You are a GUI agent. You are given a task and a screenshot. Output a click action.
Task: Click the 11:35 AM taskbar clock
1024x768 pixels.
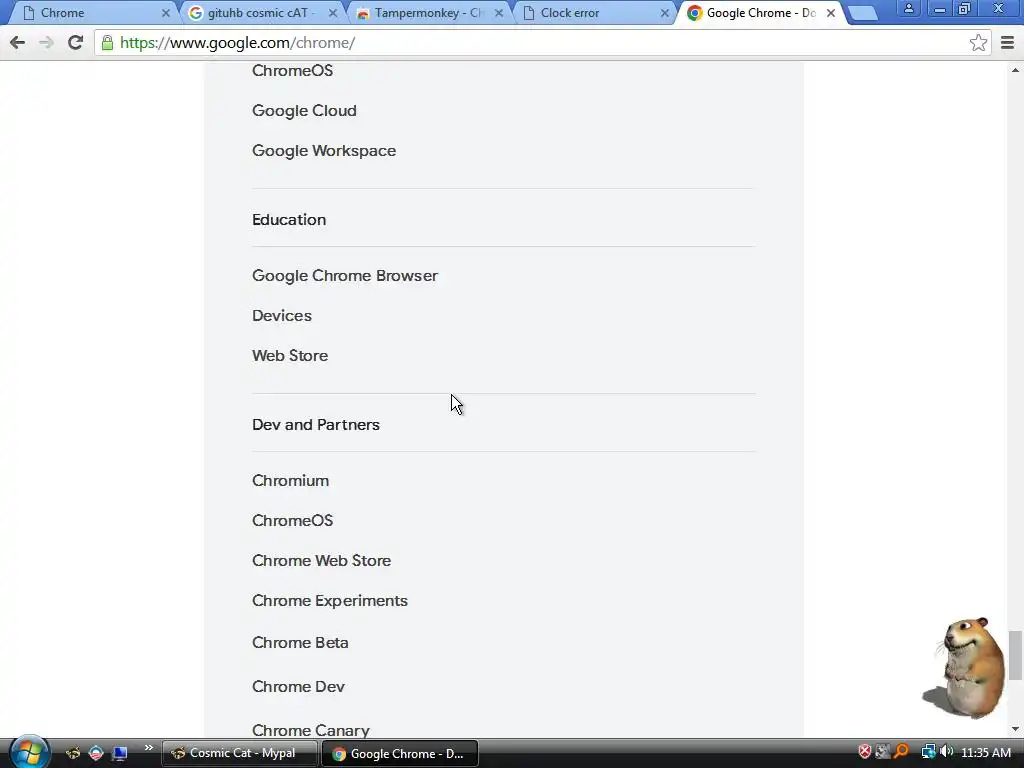coord(986,753)
